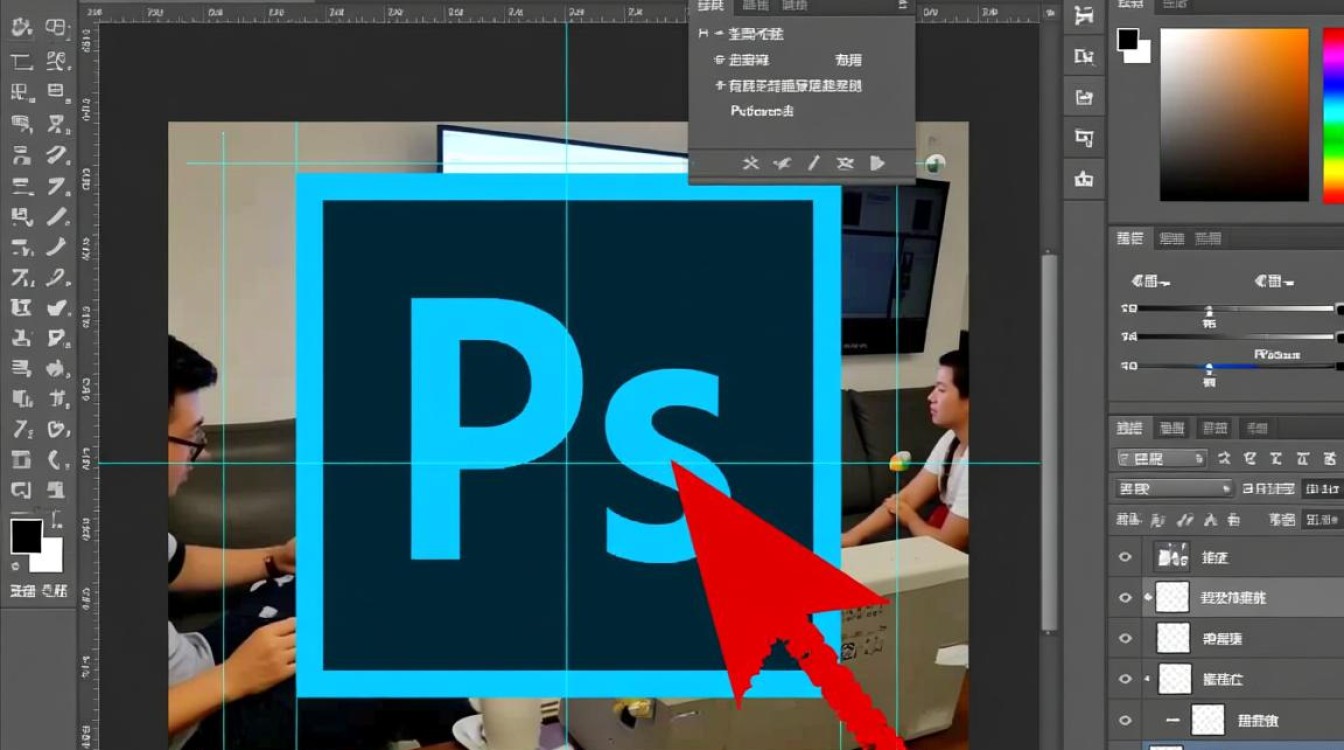Click the last layer filter icon at the panel edge
Screen dimensions: 1344x750
[1332, 459]
